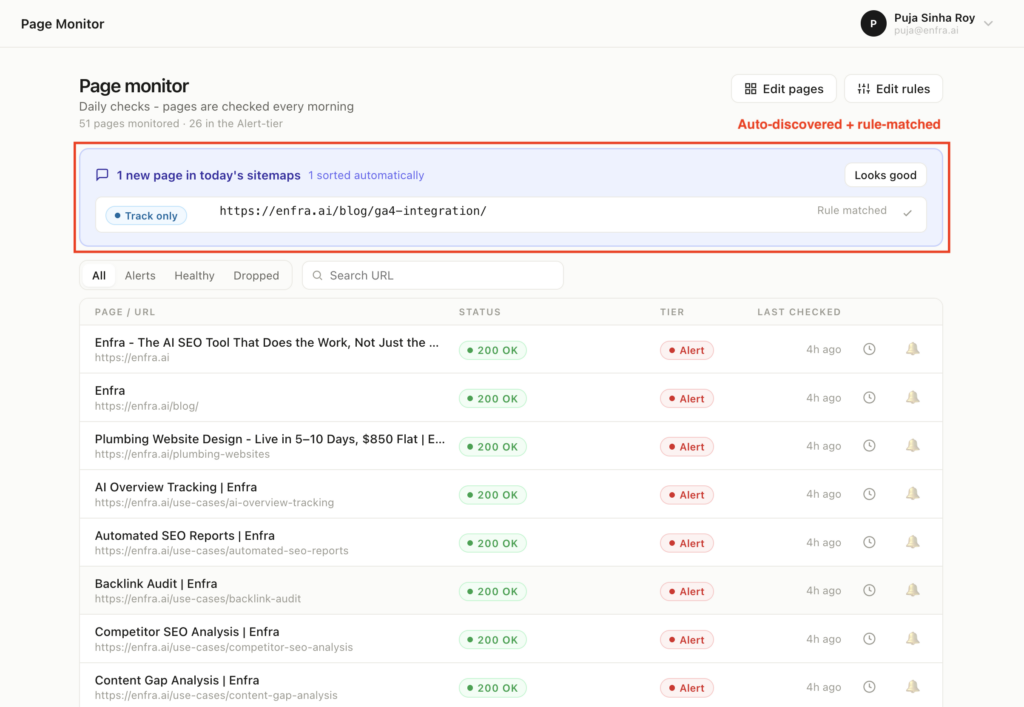Toggle alert bell for https://enfra.ai row
The image size is (1024, 707).
(912, 349)
